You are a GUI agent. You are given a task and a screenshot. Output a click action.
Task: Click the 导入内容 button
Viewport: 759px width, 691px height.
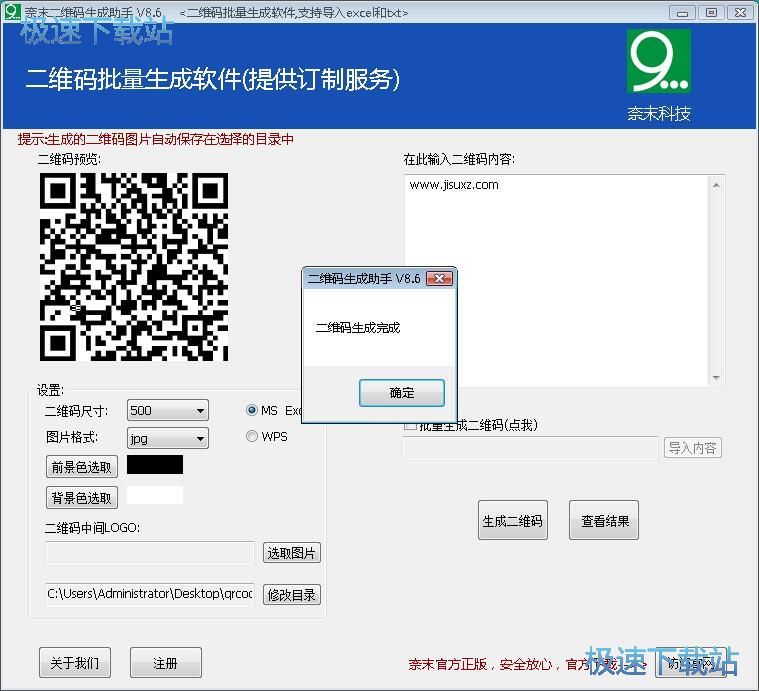coord(692,448)
